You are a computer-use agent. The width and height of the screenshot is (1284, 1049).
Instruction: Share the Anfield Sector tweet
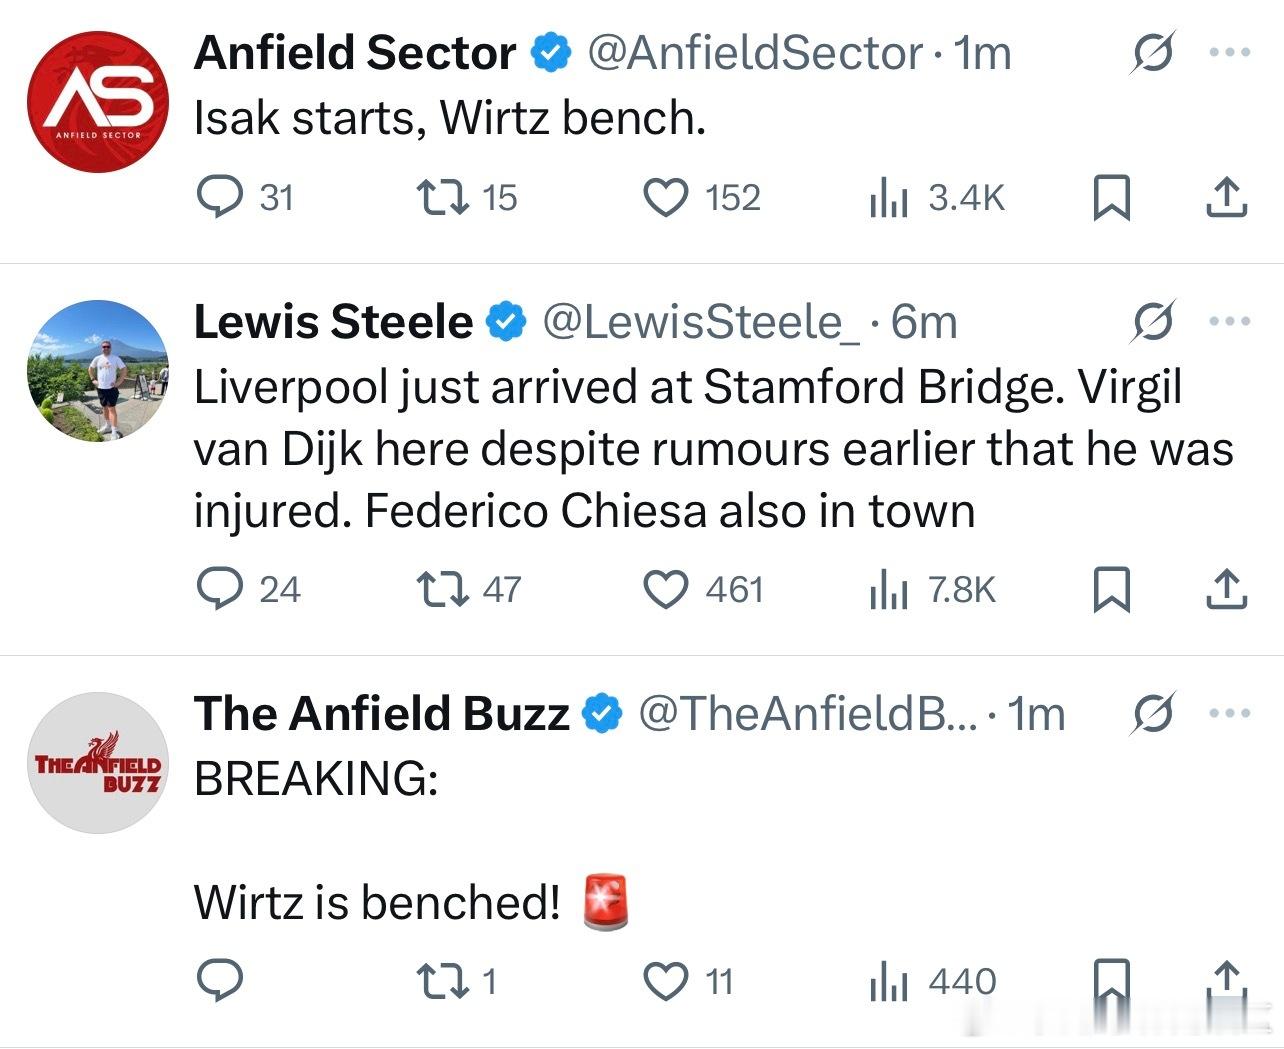(1226, 197)
